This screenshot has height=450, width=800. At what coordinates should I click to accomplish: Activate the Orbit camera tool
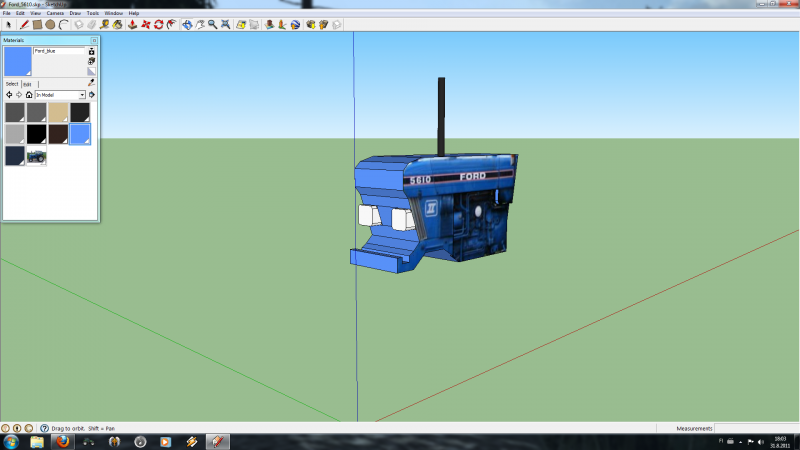tap(187, 24)
